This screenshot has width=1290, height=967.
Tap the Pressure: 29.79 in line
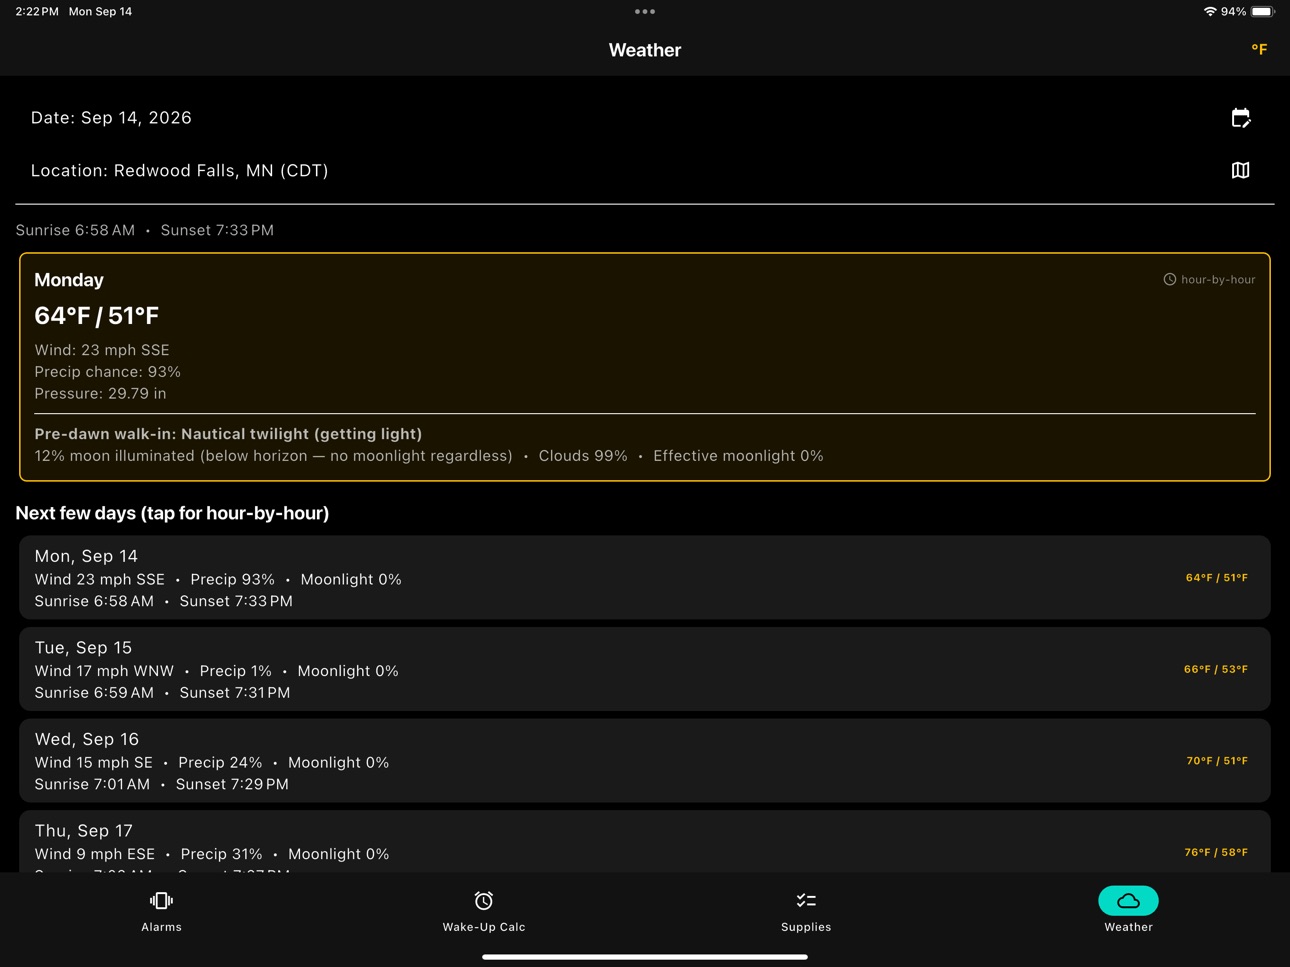coord(101,394)
